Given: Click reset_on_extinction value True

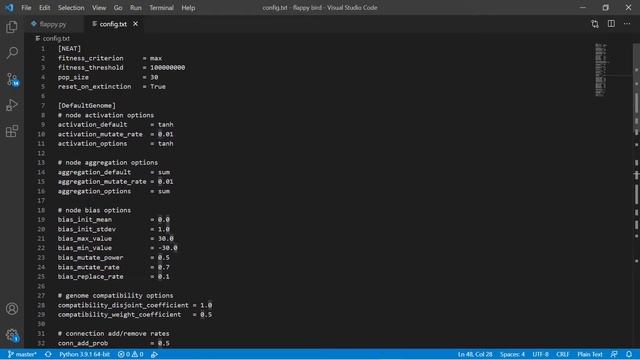Looking at the screenshot, I should coord(158,87).
